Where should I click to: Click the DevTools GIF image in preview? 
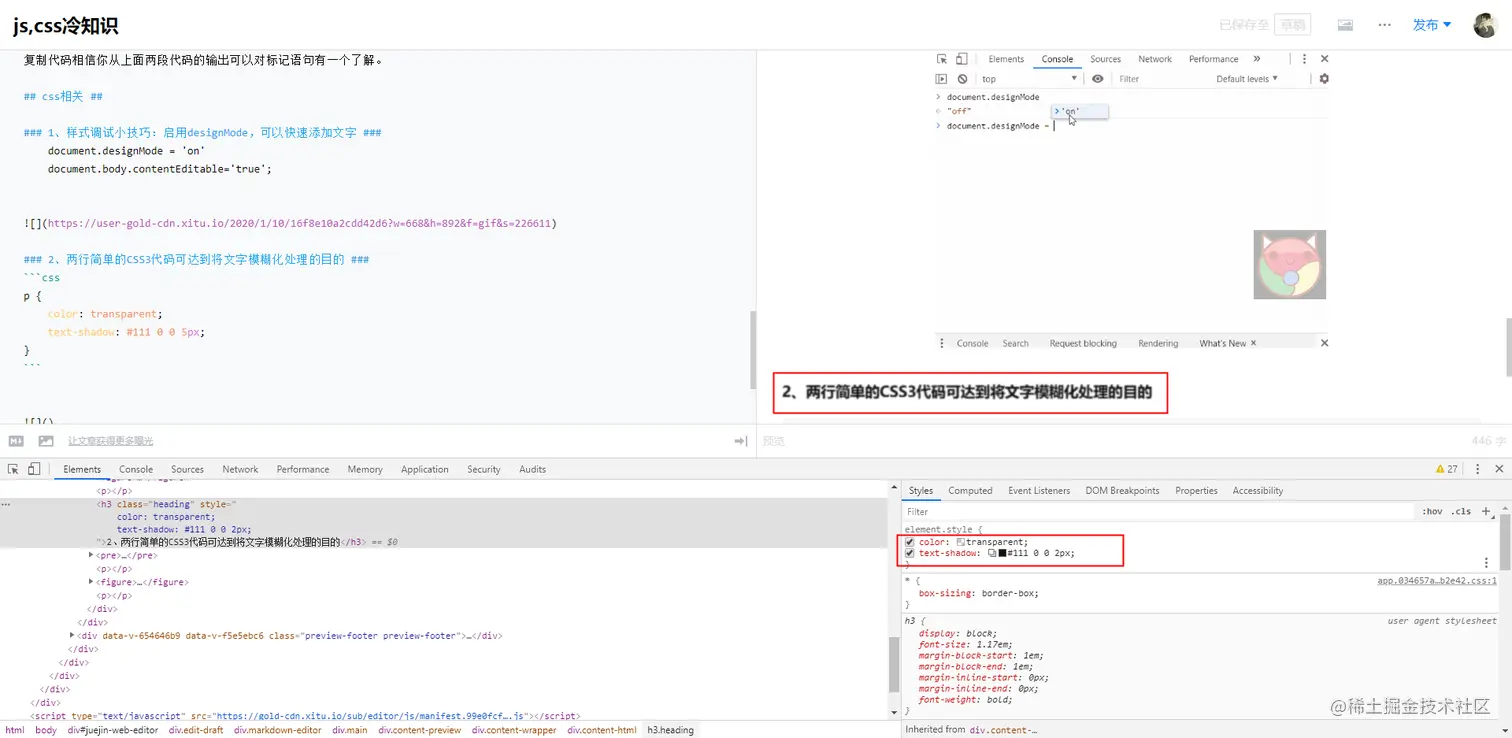click(x=1132, y=200)
